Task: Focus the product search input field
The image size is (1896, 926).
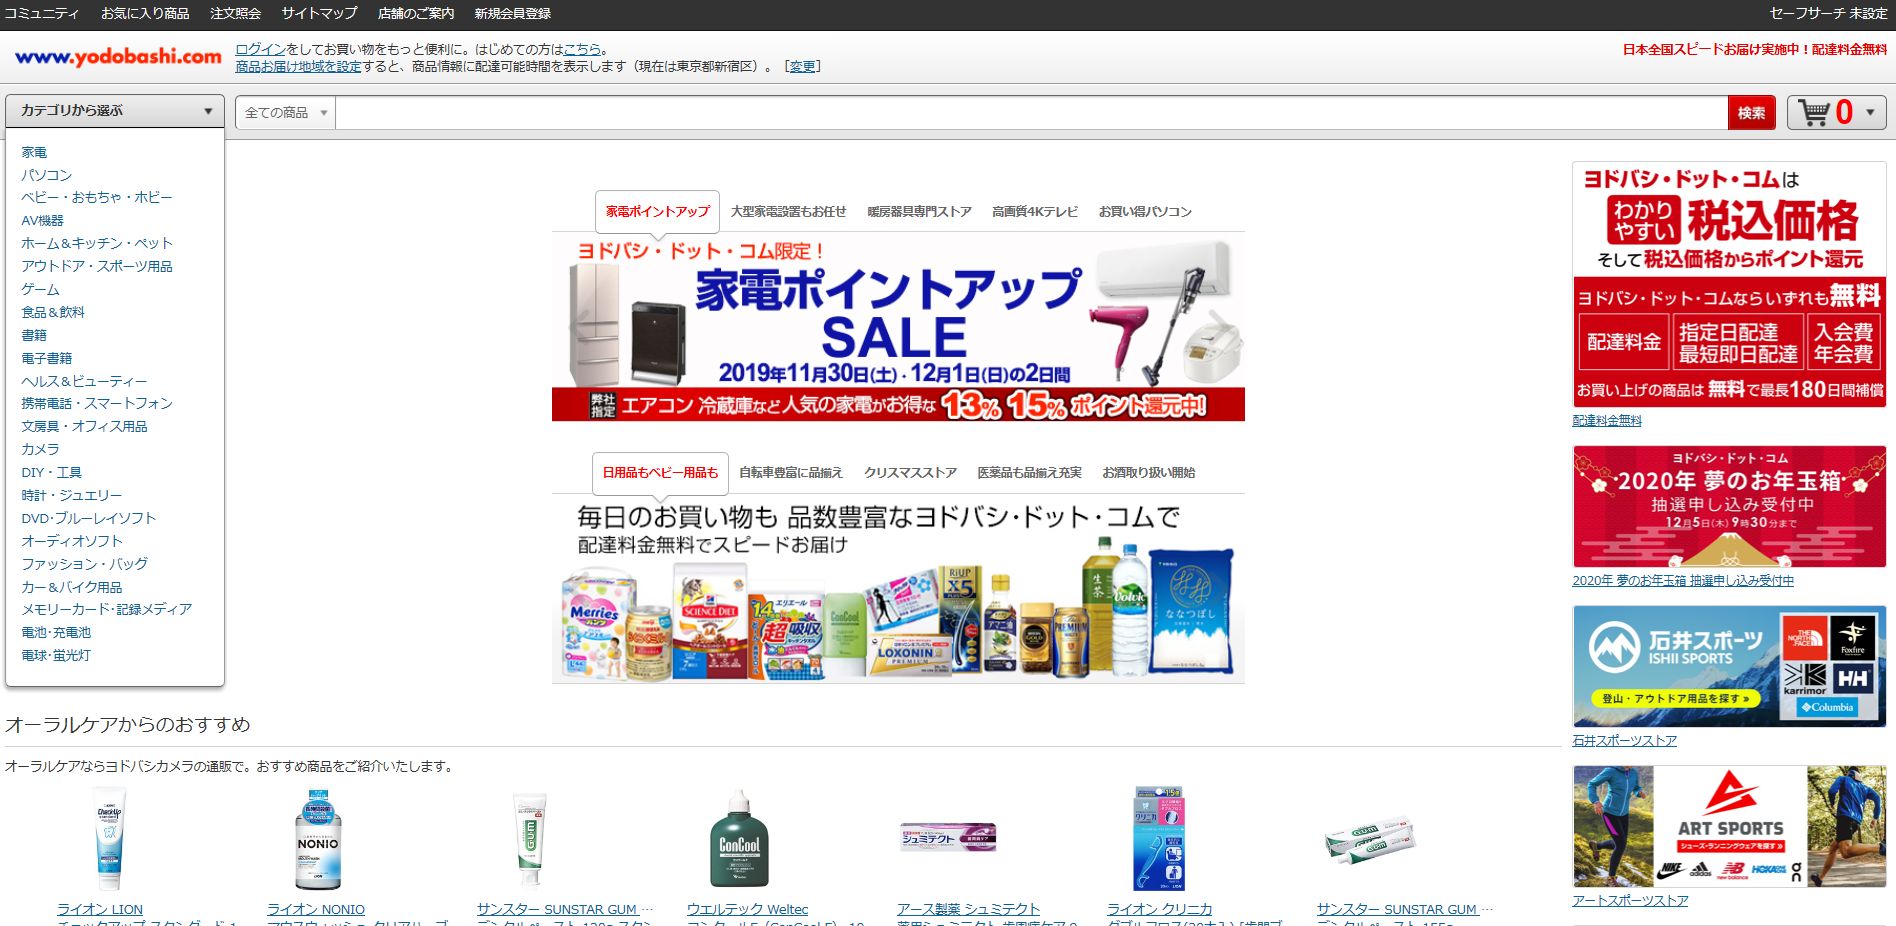Action: 1031,113
